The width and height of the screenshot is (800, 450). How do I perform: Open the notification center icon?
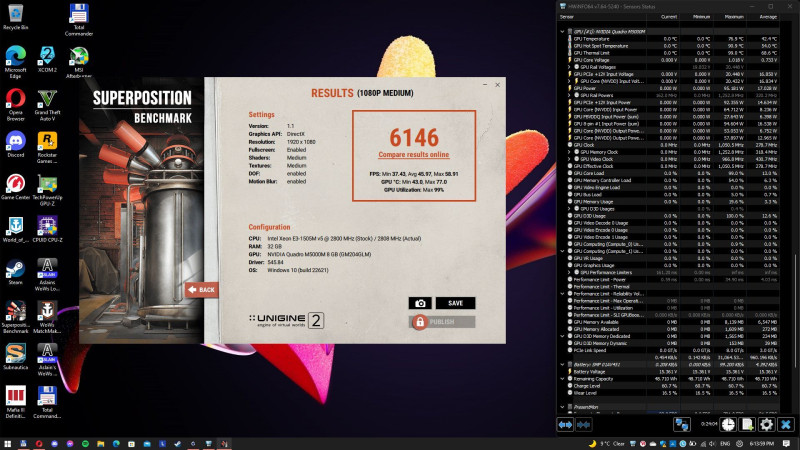point(786,444)
